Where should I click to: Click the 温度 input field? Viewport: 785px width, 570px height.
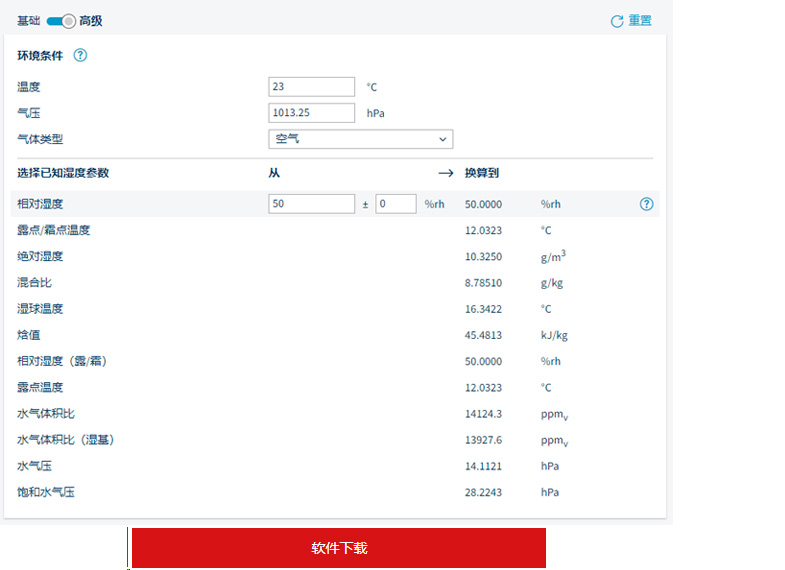coord(311,87)
